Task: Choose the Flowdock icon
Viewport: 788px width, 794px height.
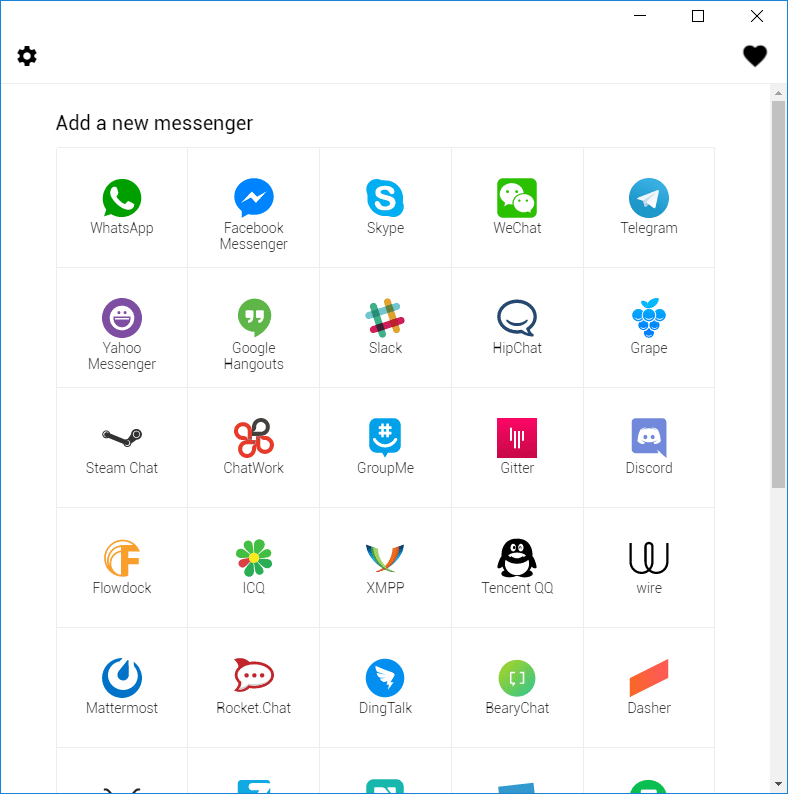Action: tap(122, 558)
